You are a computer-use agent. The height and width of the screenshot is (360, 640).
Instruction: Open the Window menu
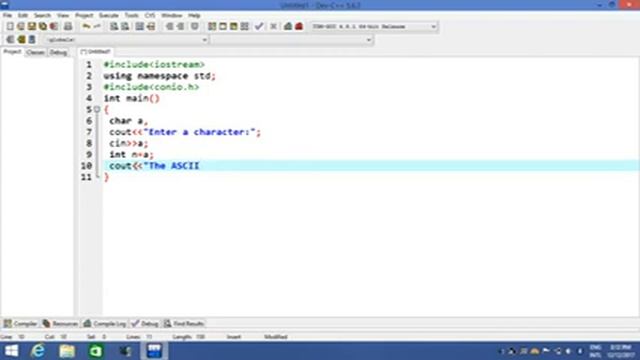171,16
